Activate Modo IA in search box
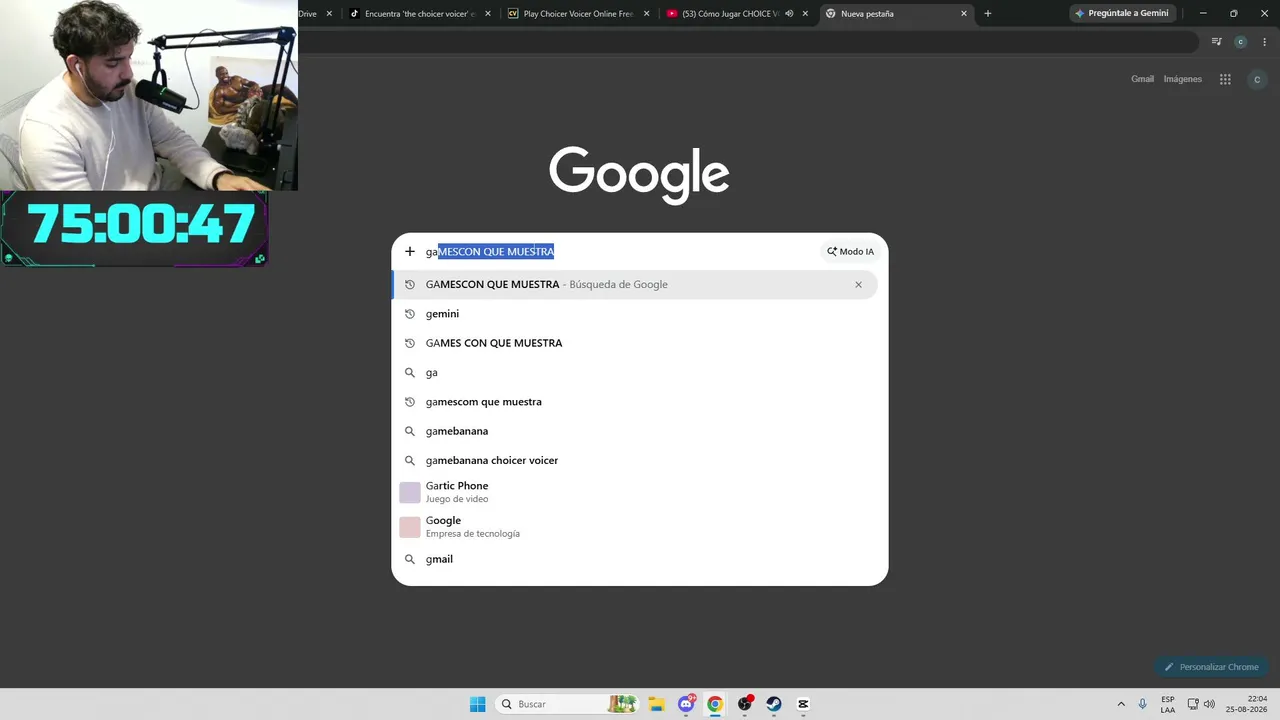1280x720 pixels. (x=850, y=252)
